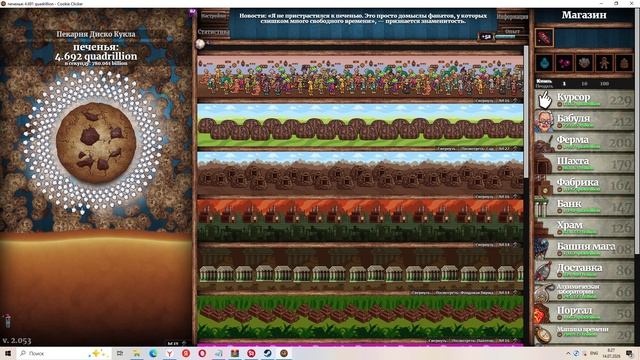
Task: Mute the mine building row
Action: [485, 197]
